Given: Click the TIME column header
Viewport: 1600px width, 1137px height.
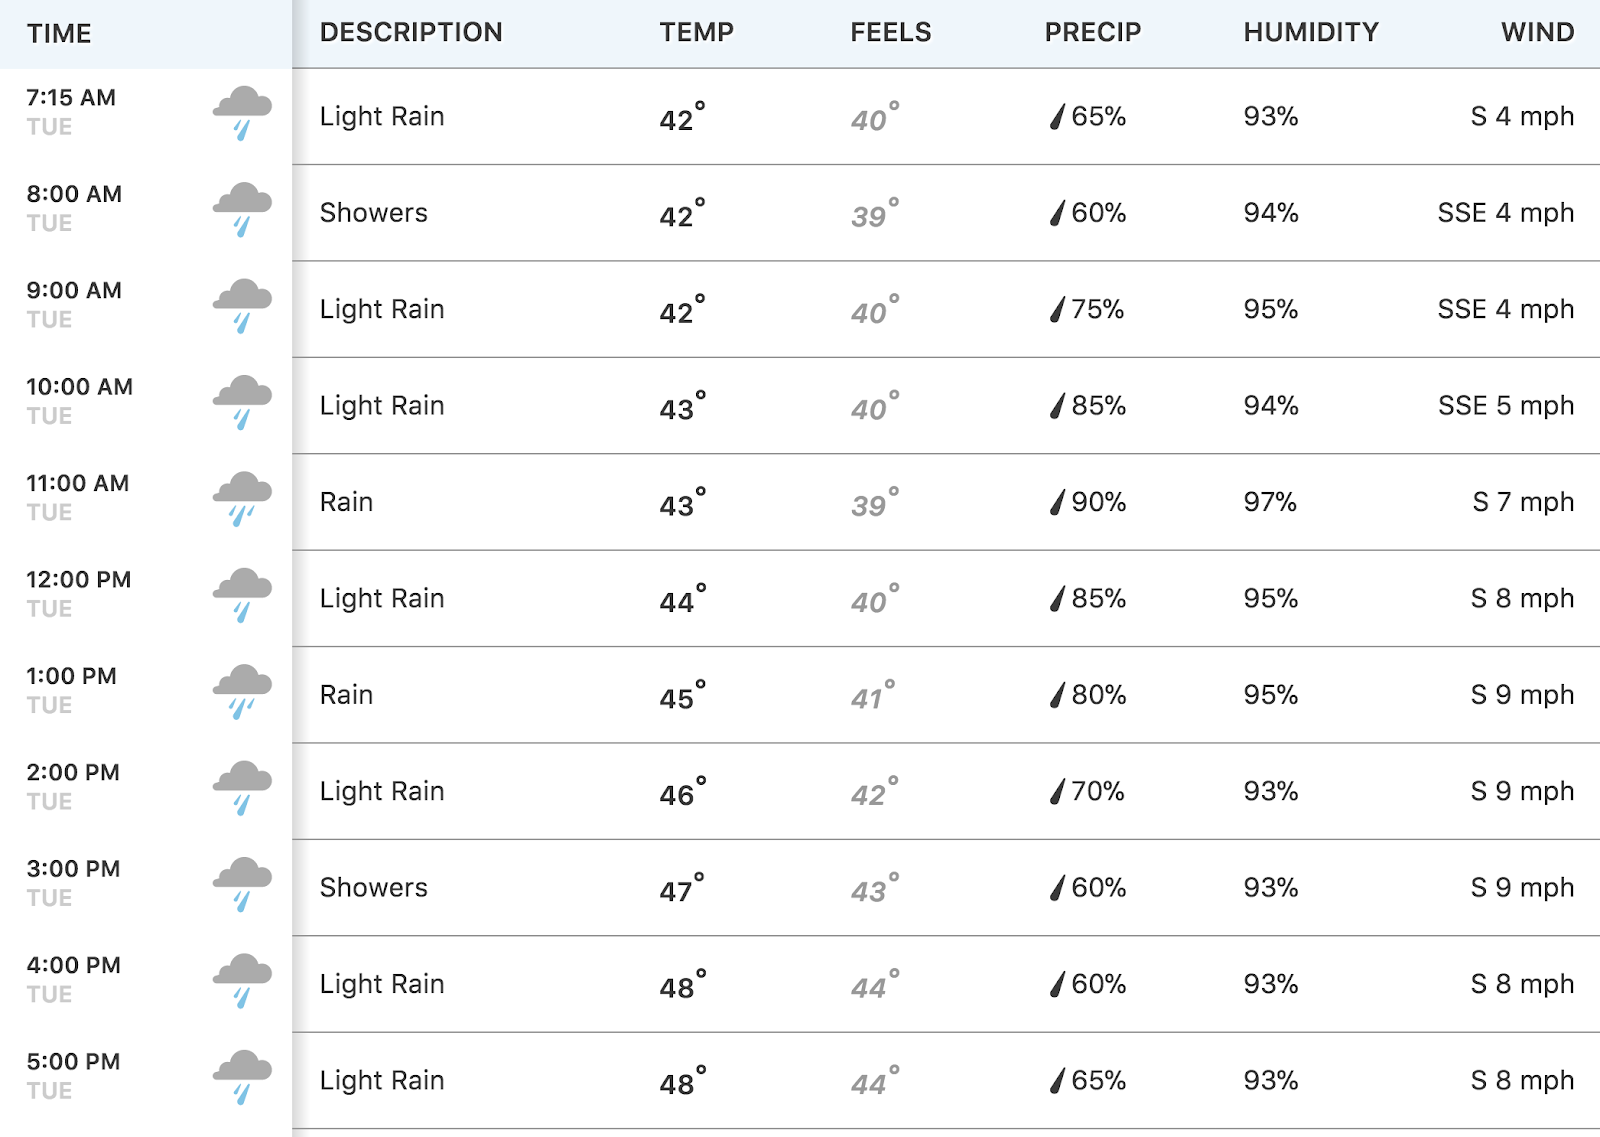Looking at the screenshot, I should click(x=59, y=34).
